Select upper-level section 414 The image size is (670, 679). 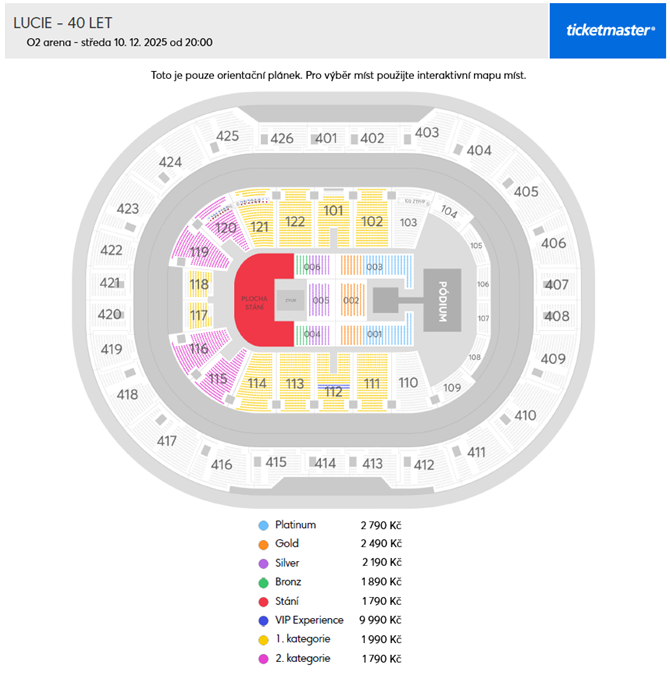pyautogui.click(x=325, y=463)
